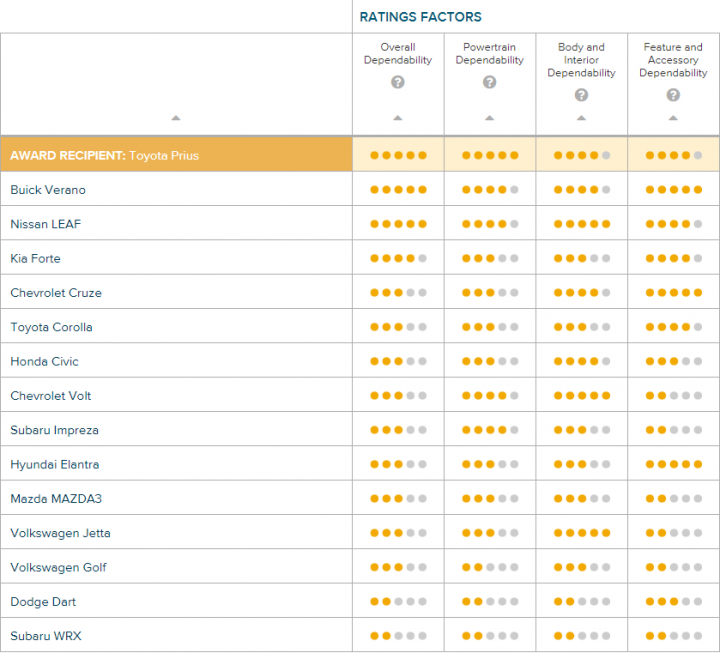
Task: Click Body and Interior Dependability header text
Action: click(581, 60)
